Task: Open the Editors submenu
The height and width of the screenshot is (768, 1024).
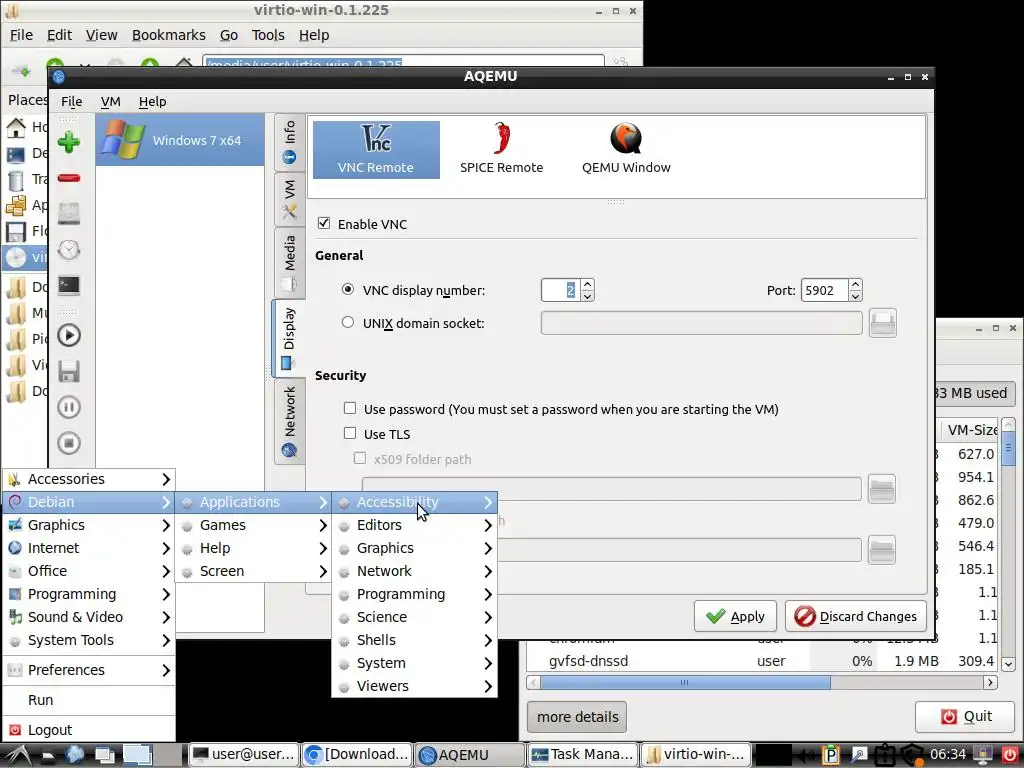Action: click(x=415, y=525)
